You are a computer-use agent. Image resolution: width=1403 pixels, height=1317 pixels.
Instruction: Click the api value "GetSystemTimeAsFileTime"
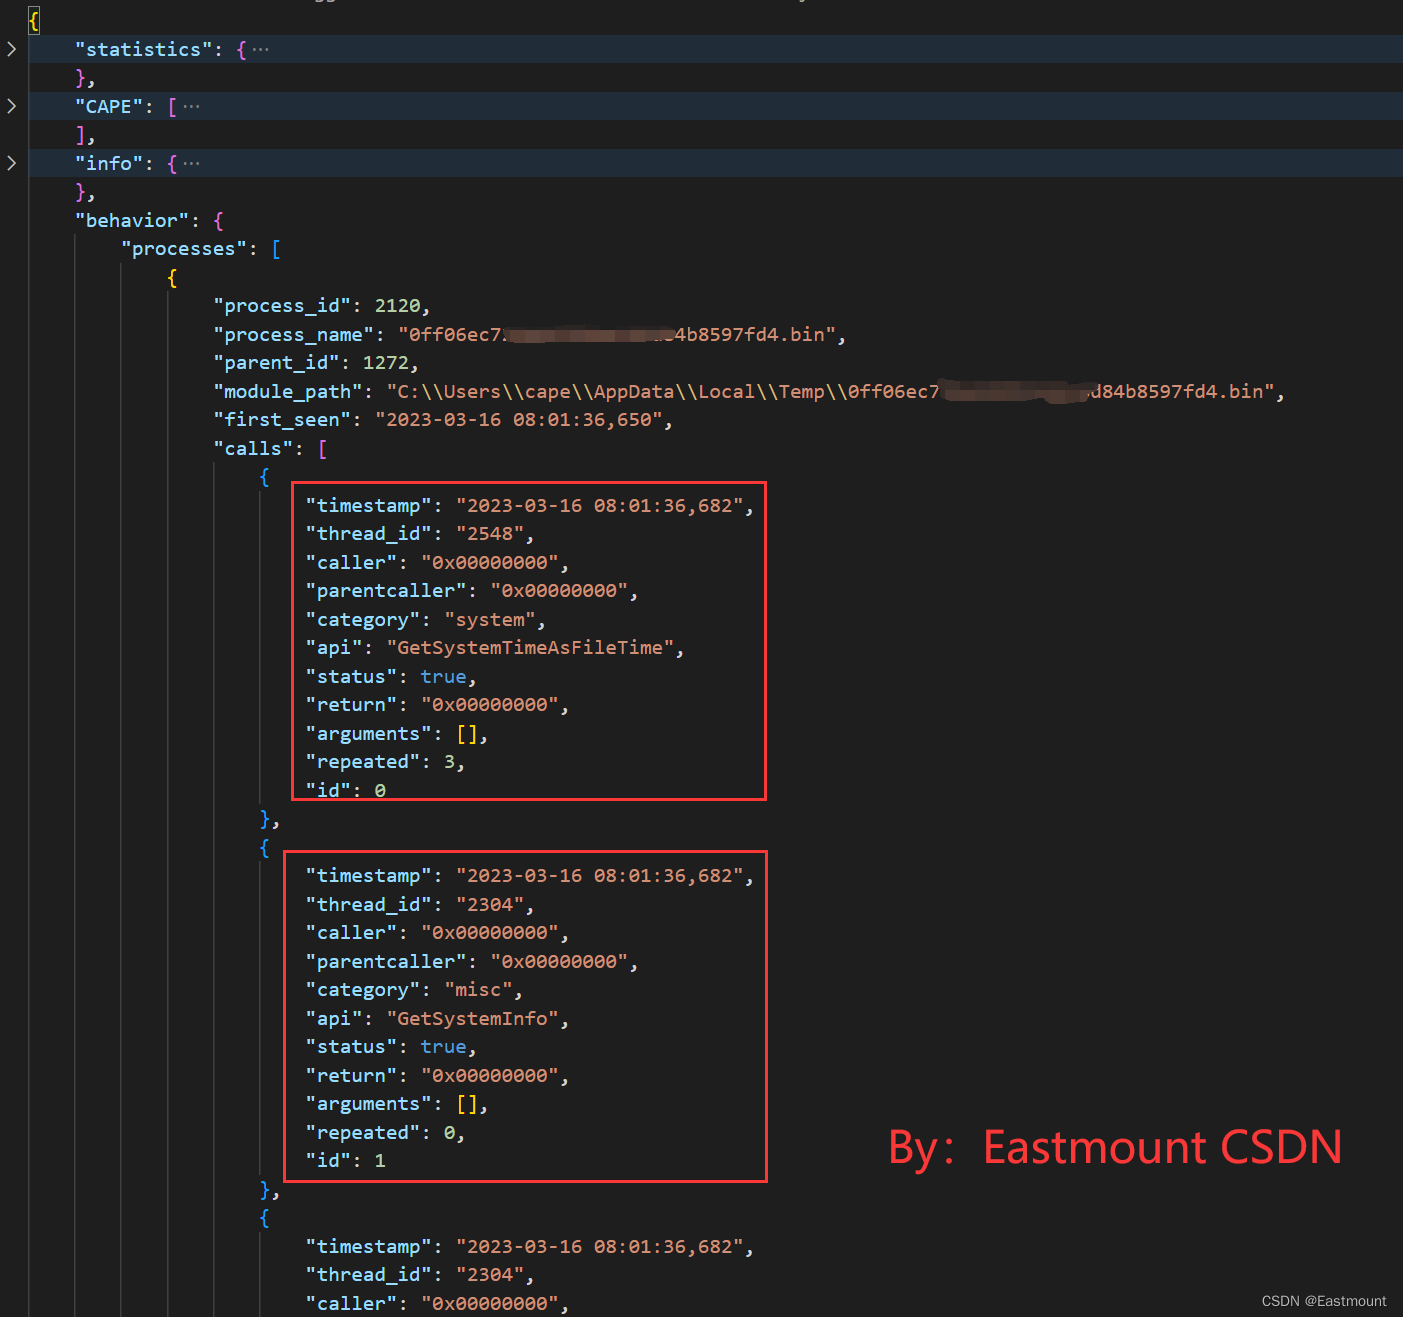[530, 648]
